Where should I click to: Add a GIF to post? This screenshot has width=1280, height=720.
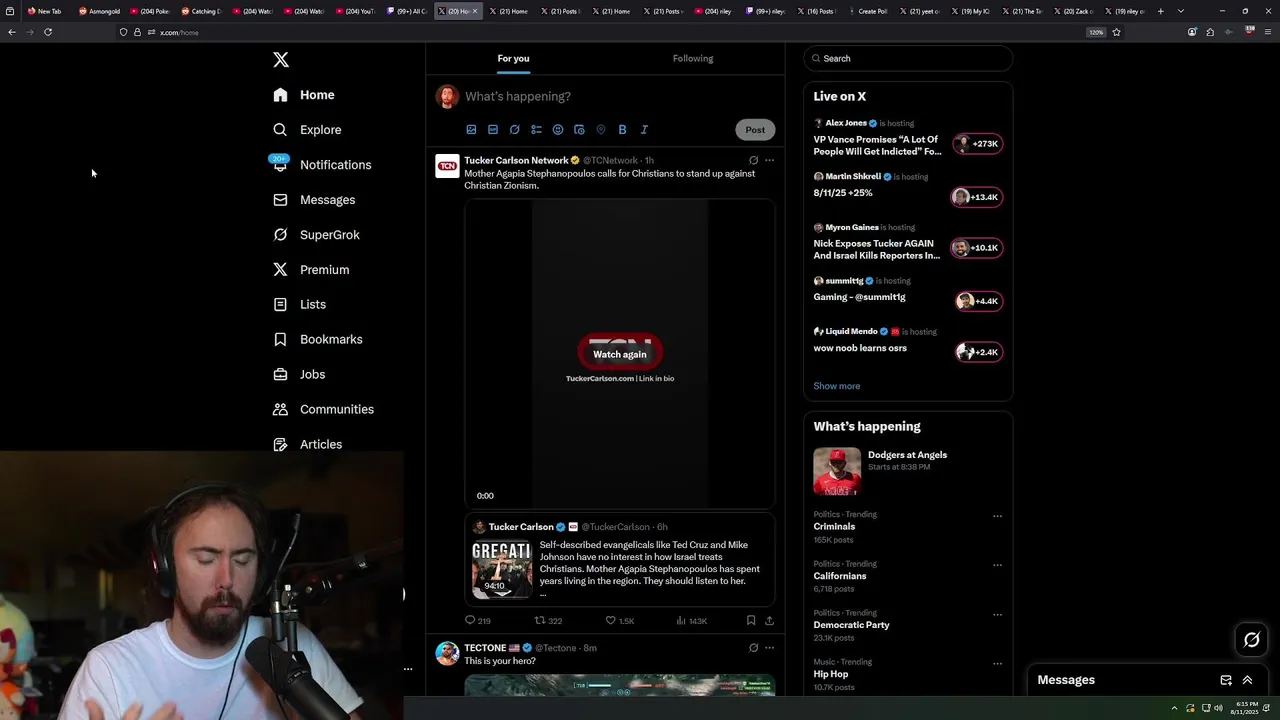493,129
